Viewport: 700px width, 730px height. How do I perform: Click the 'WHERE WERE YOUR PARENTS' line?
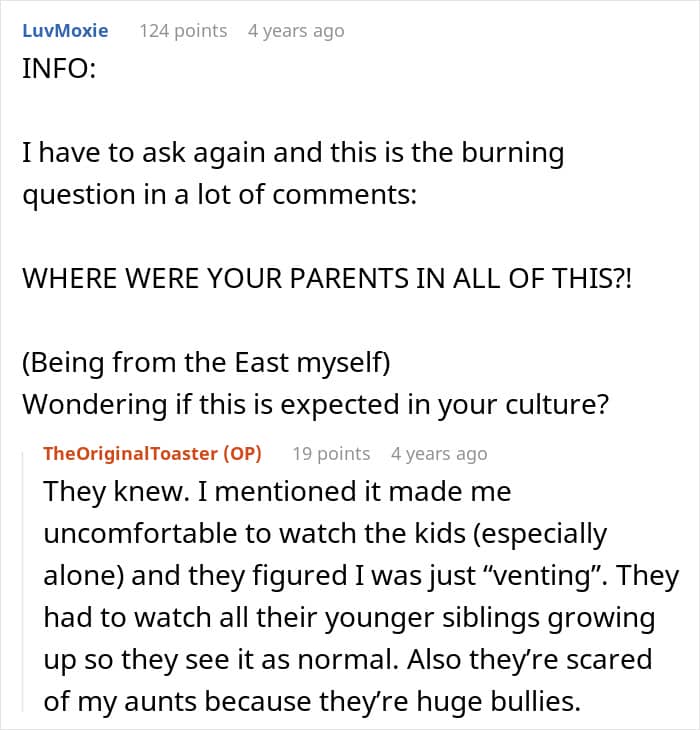[327, 278]
